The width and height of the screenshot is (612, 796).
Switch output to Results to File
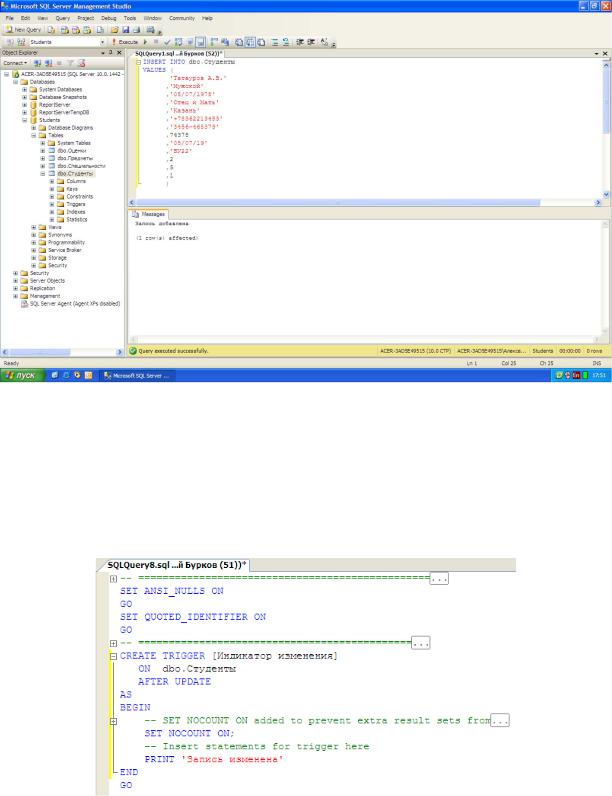[x=261, y=42]
